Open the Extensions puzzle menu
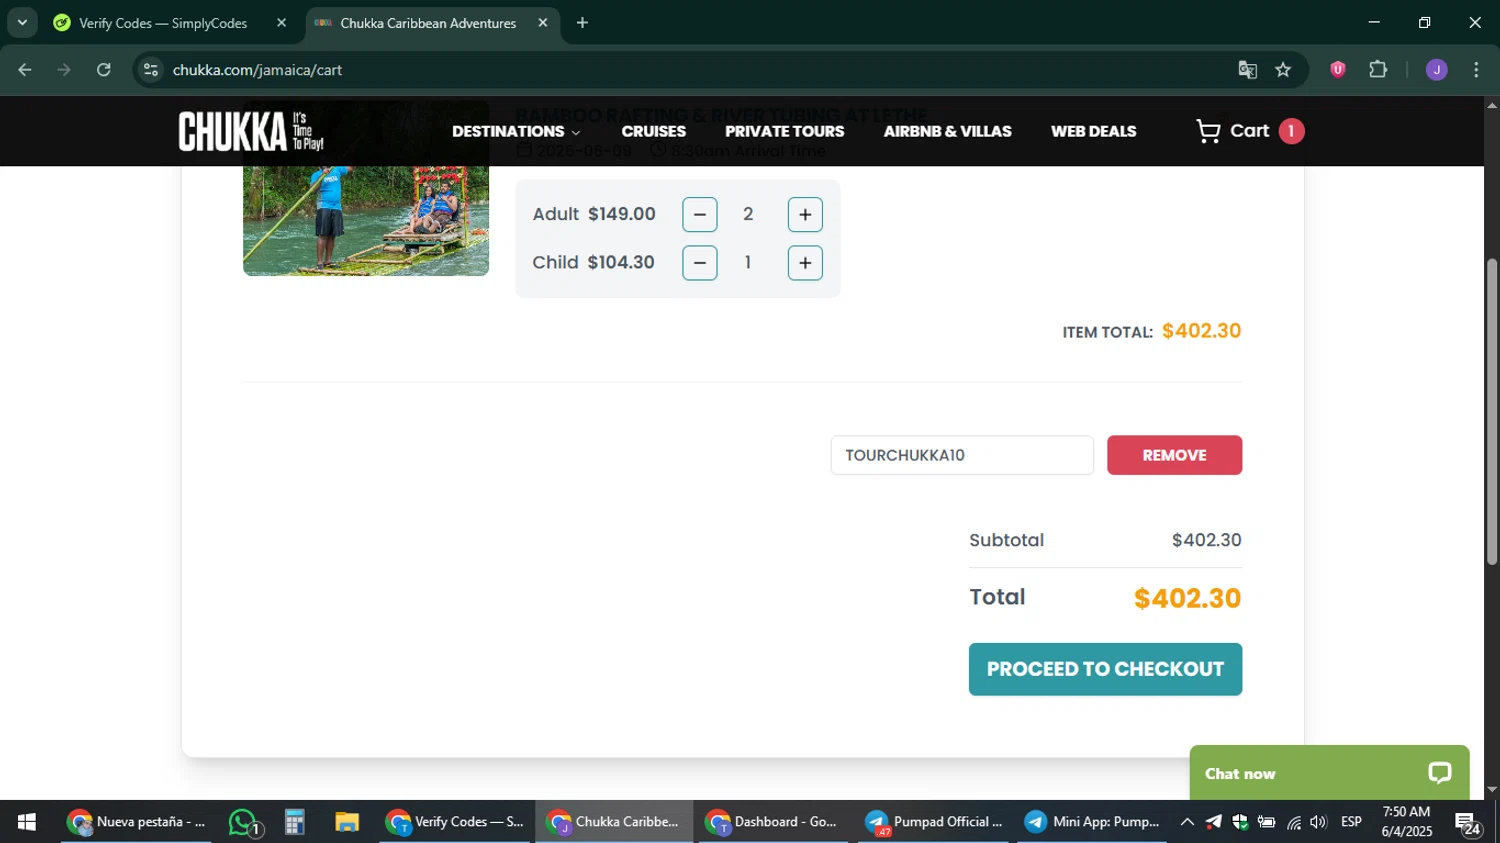1500x843 pixels. tap(1378, 69)
